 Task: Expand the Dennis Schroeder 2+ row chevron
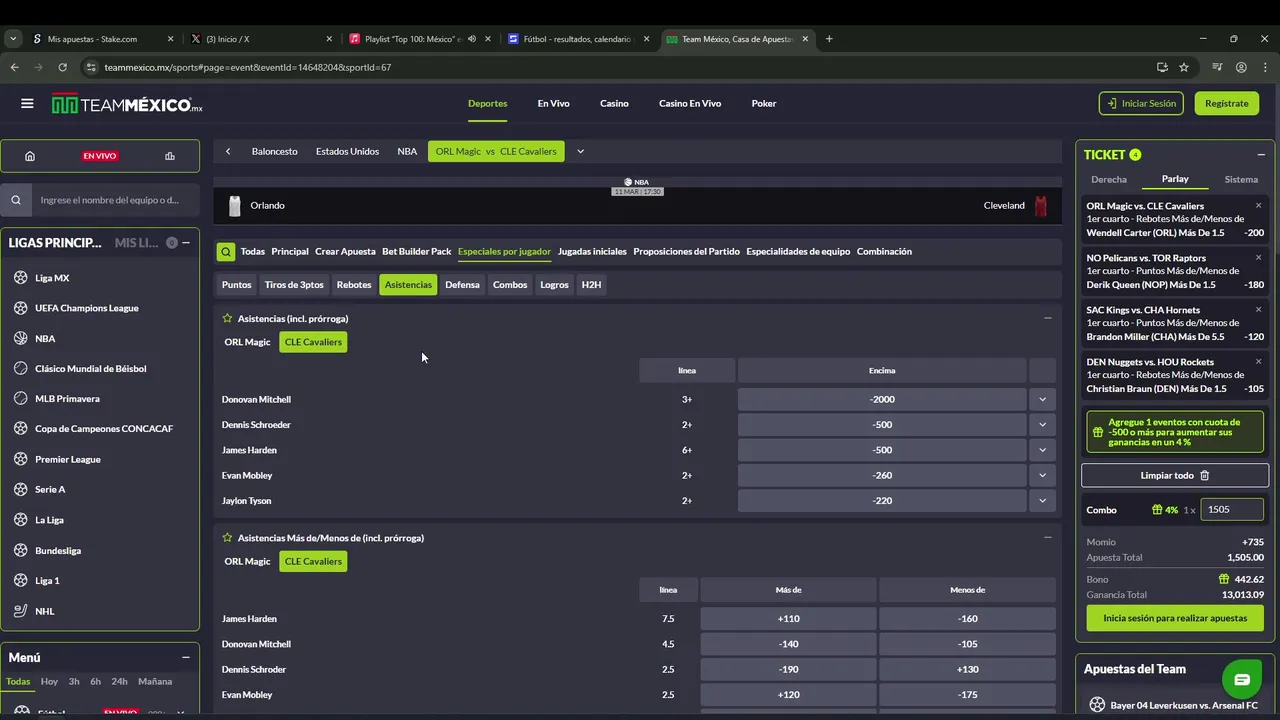(1042, 424)
